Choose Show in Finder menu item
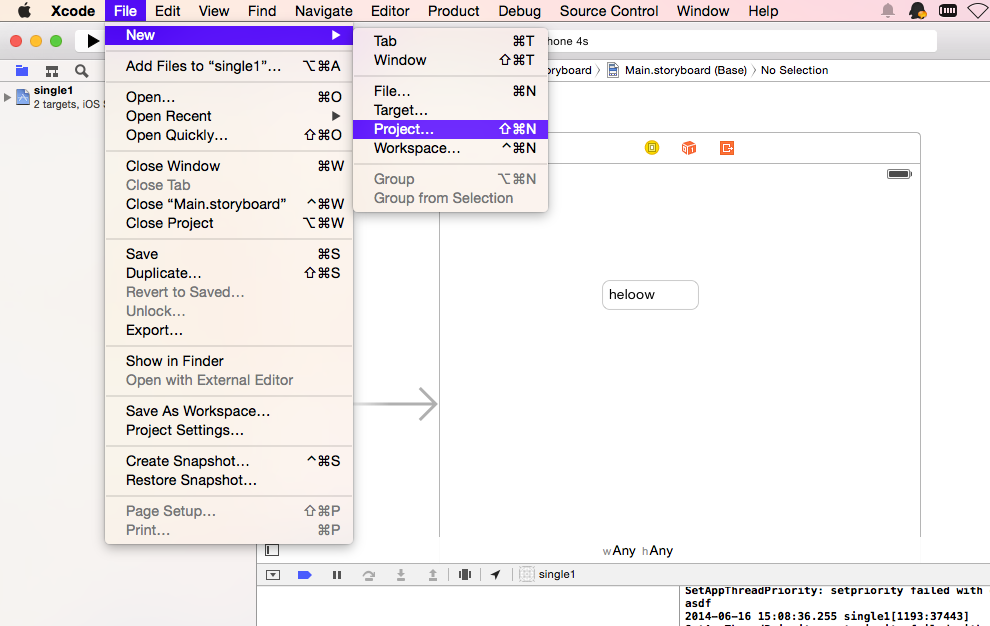 point(229,361)
